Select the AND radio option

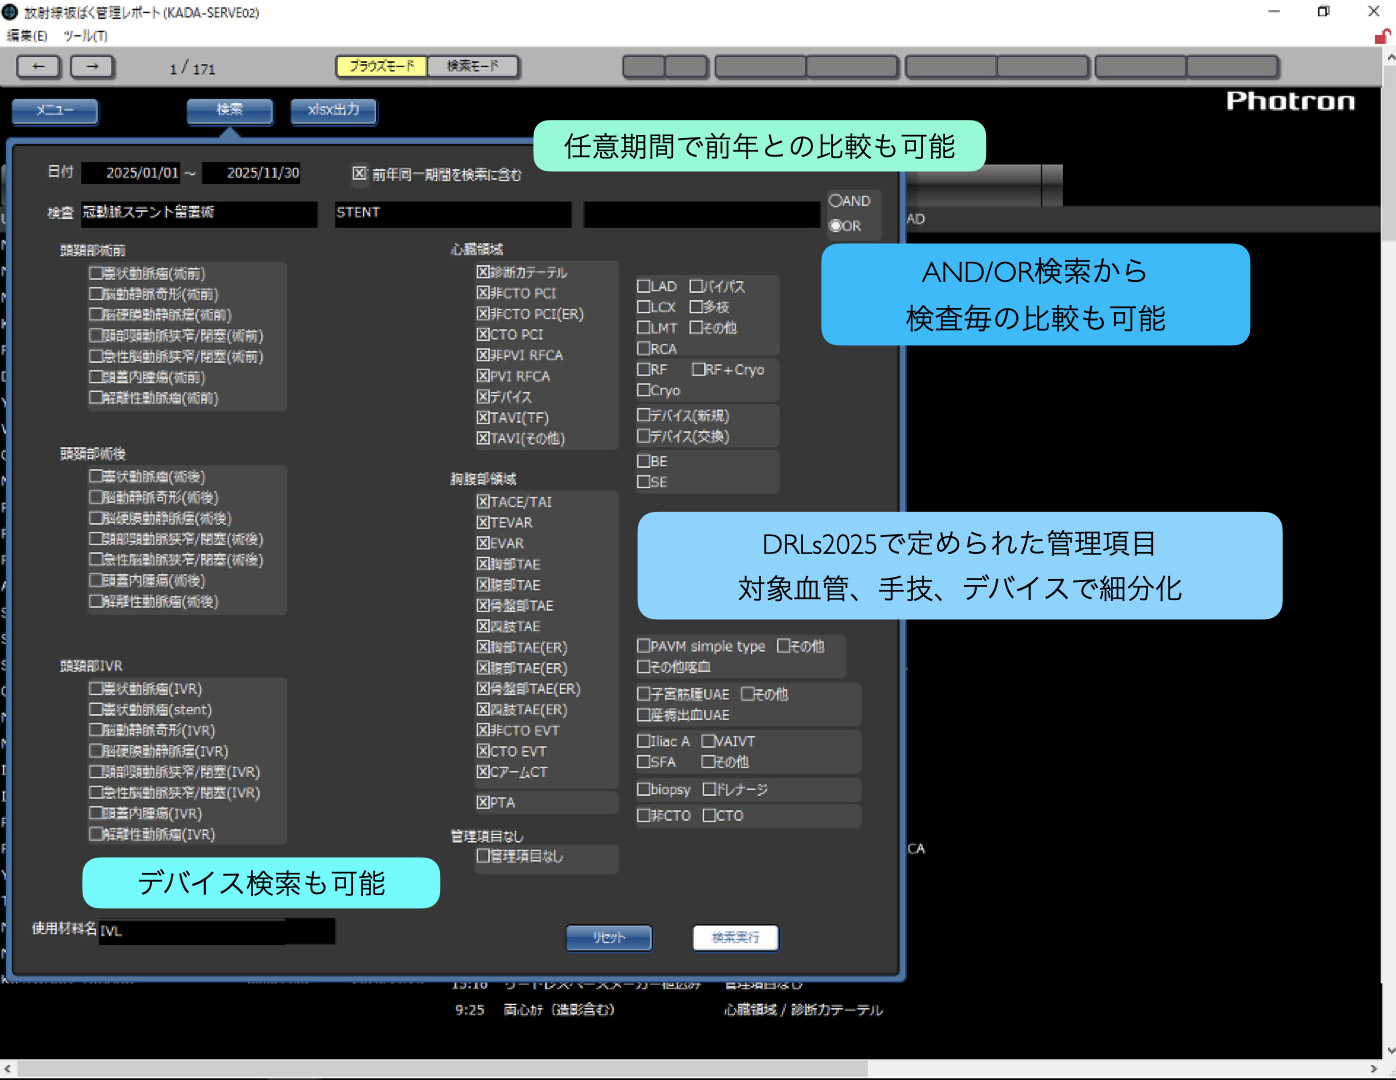[835, 200]
